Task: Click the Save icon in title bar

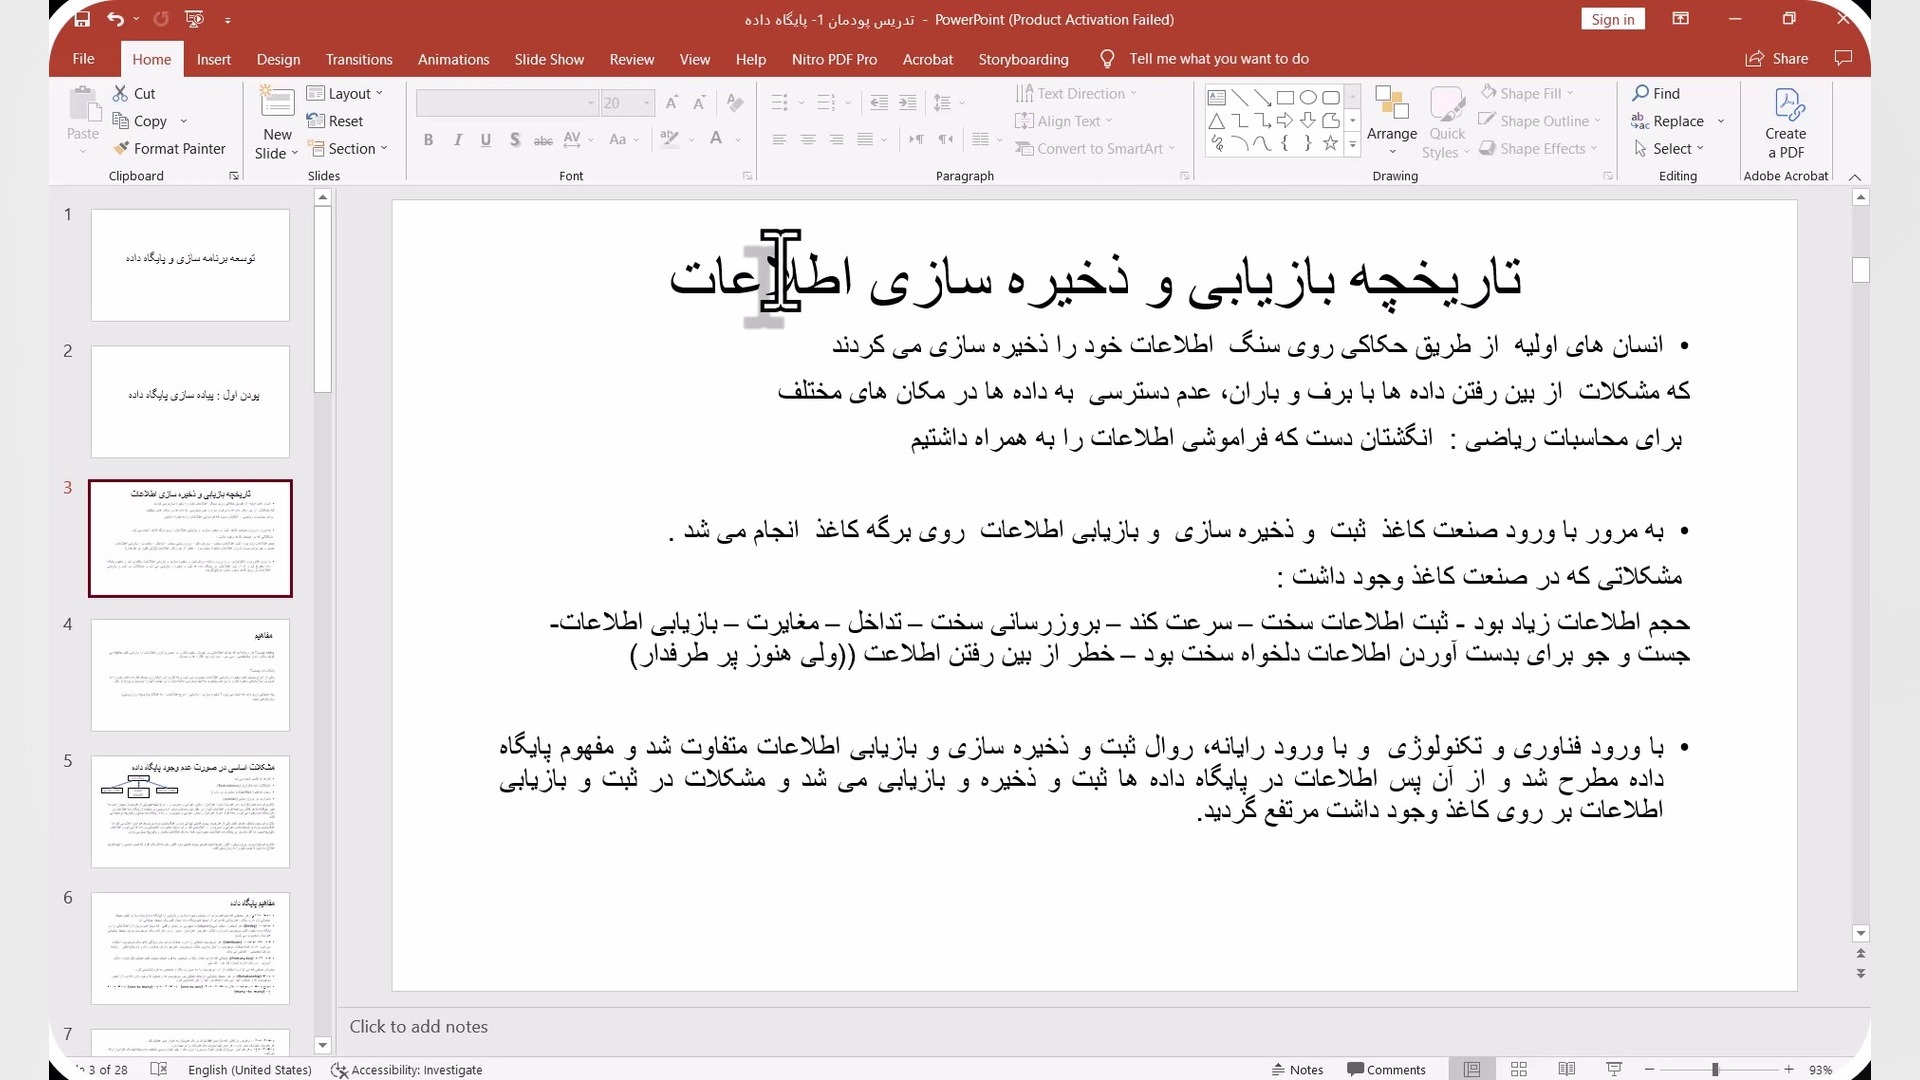Action: tap(82, 19)
